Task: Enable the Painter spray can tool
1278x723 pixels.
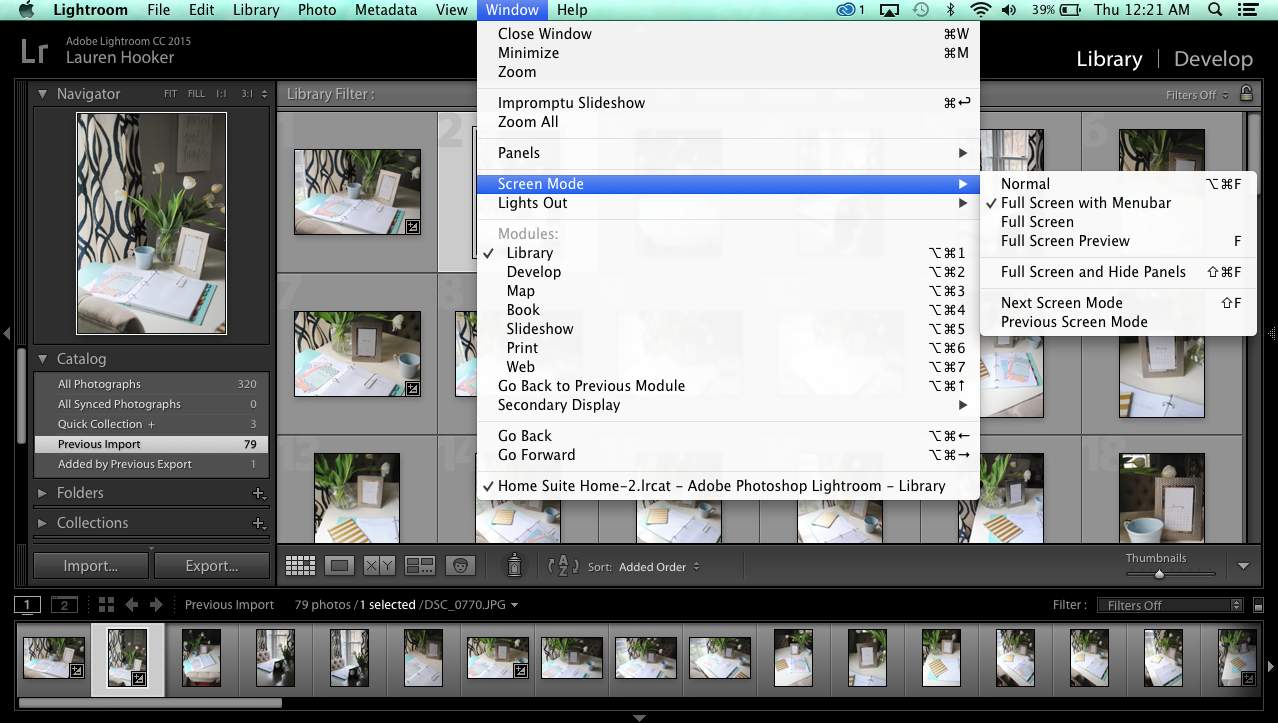Action: 515,565
